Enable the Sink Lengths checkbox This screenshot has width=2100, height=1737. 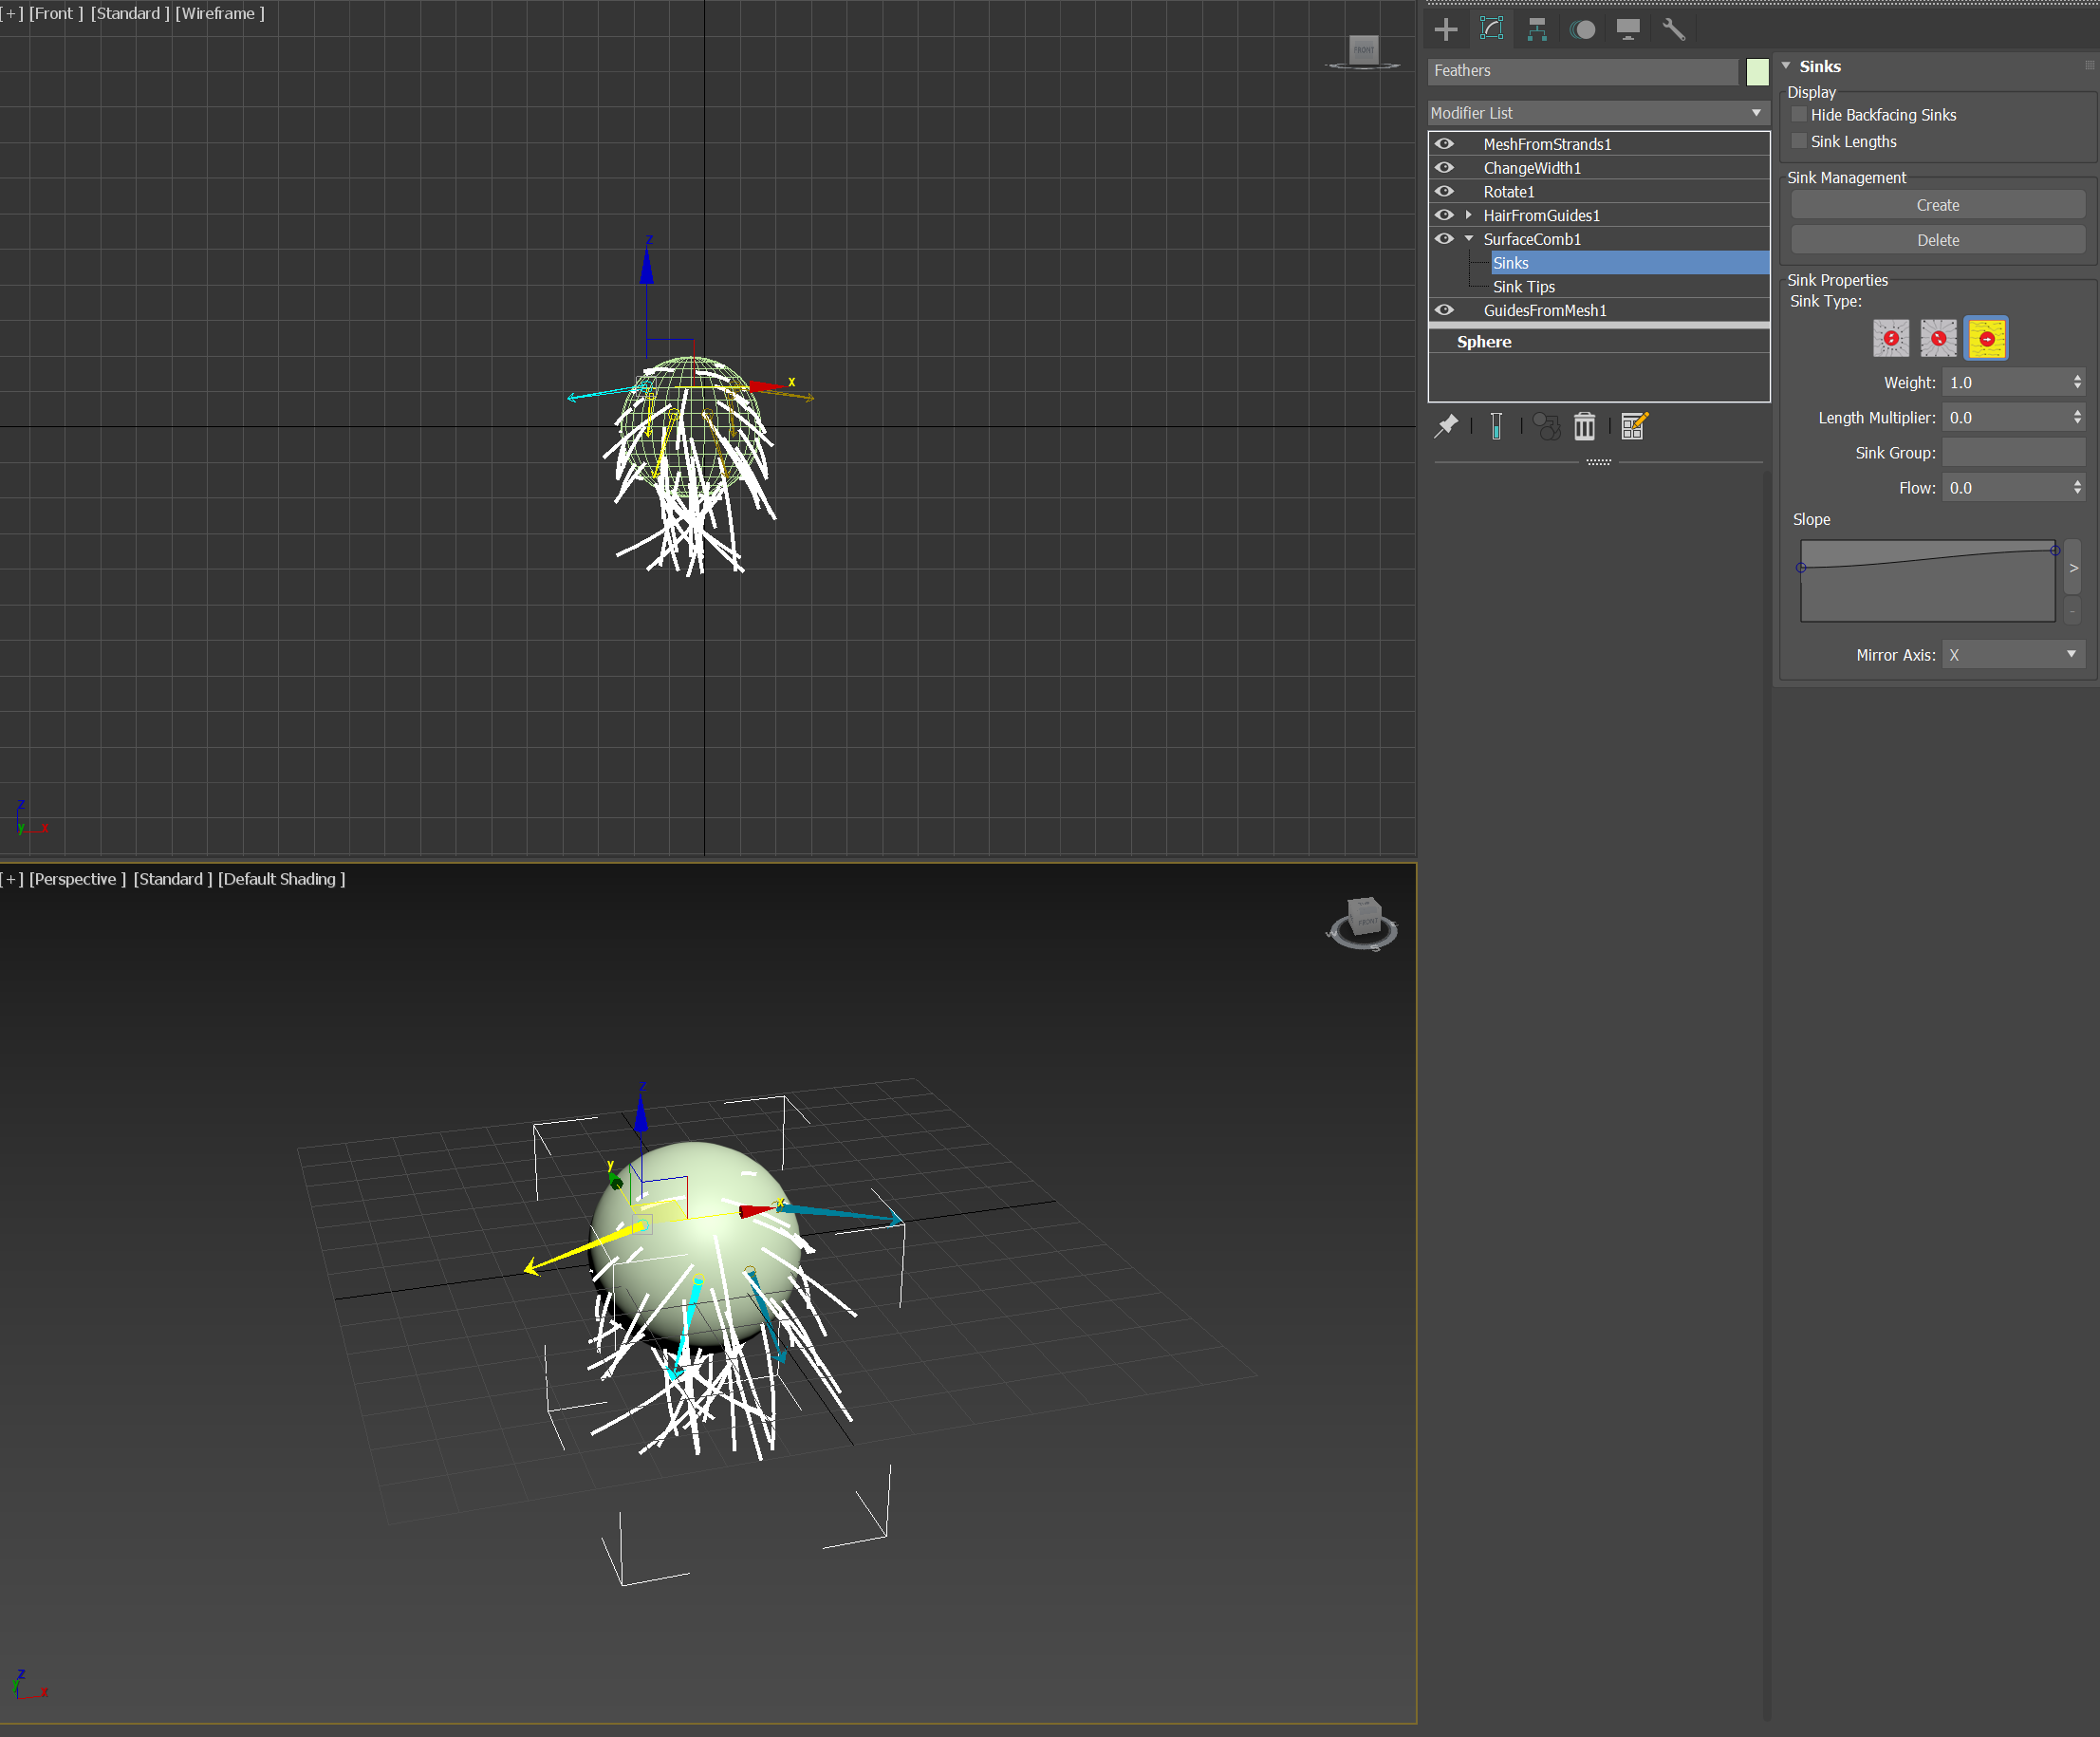click(1799, 141)
